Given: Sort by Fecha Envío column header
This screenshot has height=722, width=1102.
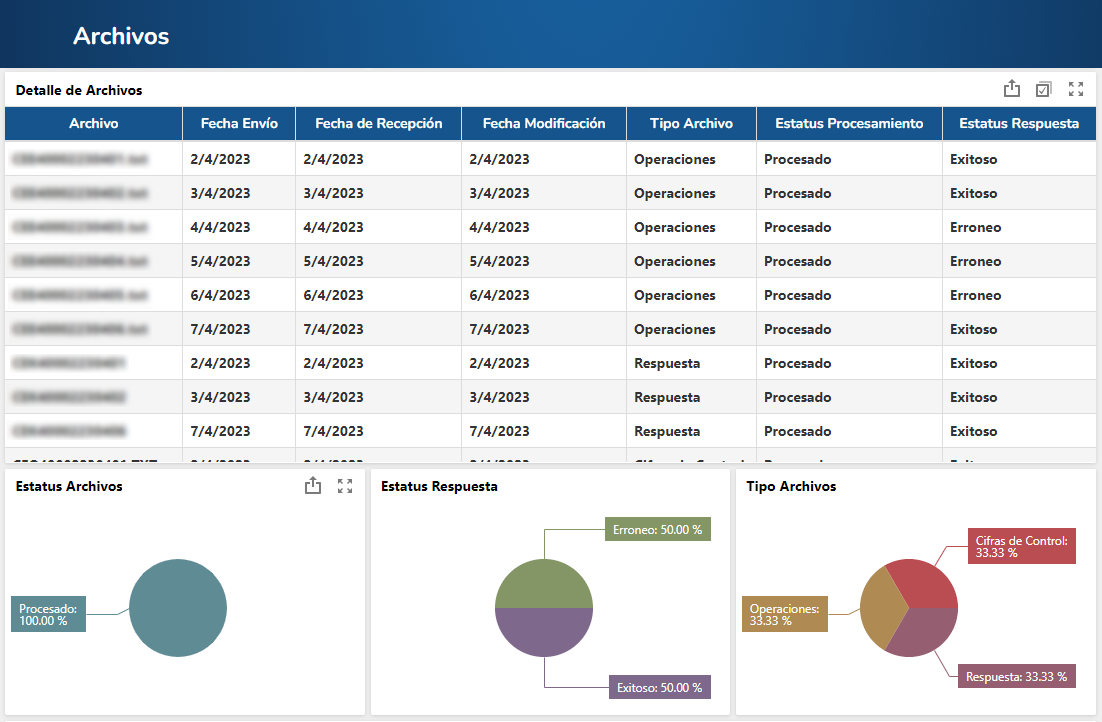Looking at the screenshot, I should [239, 124].
